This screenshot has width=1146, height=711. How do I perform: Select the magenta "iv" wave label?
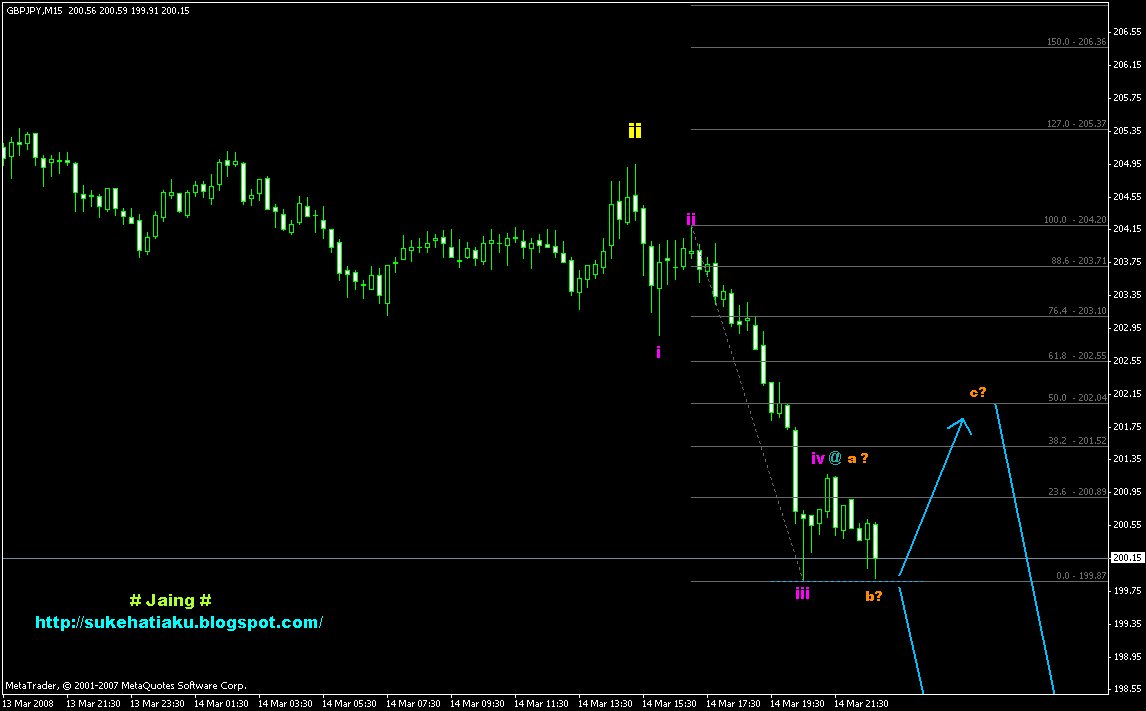(818, 458)
